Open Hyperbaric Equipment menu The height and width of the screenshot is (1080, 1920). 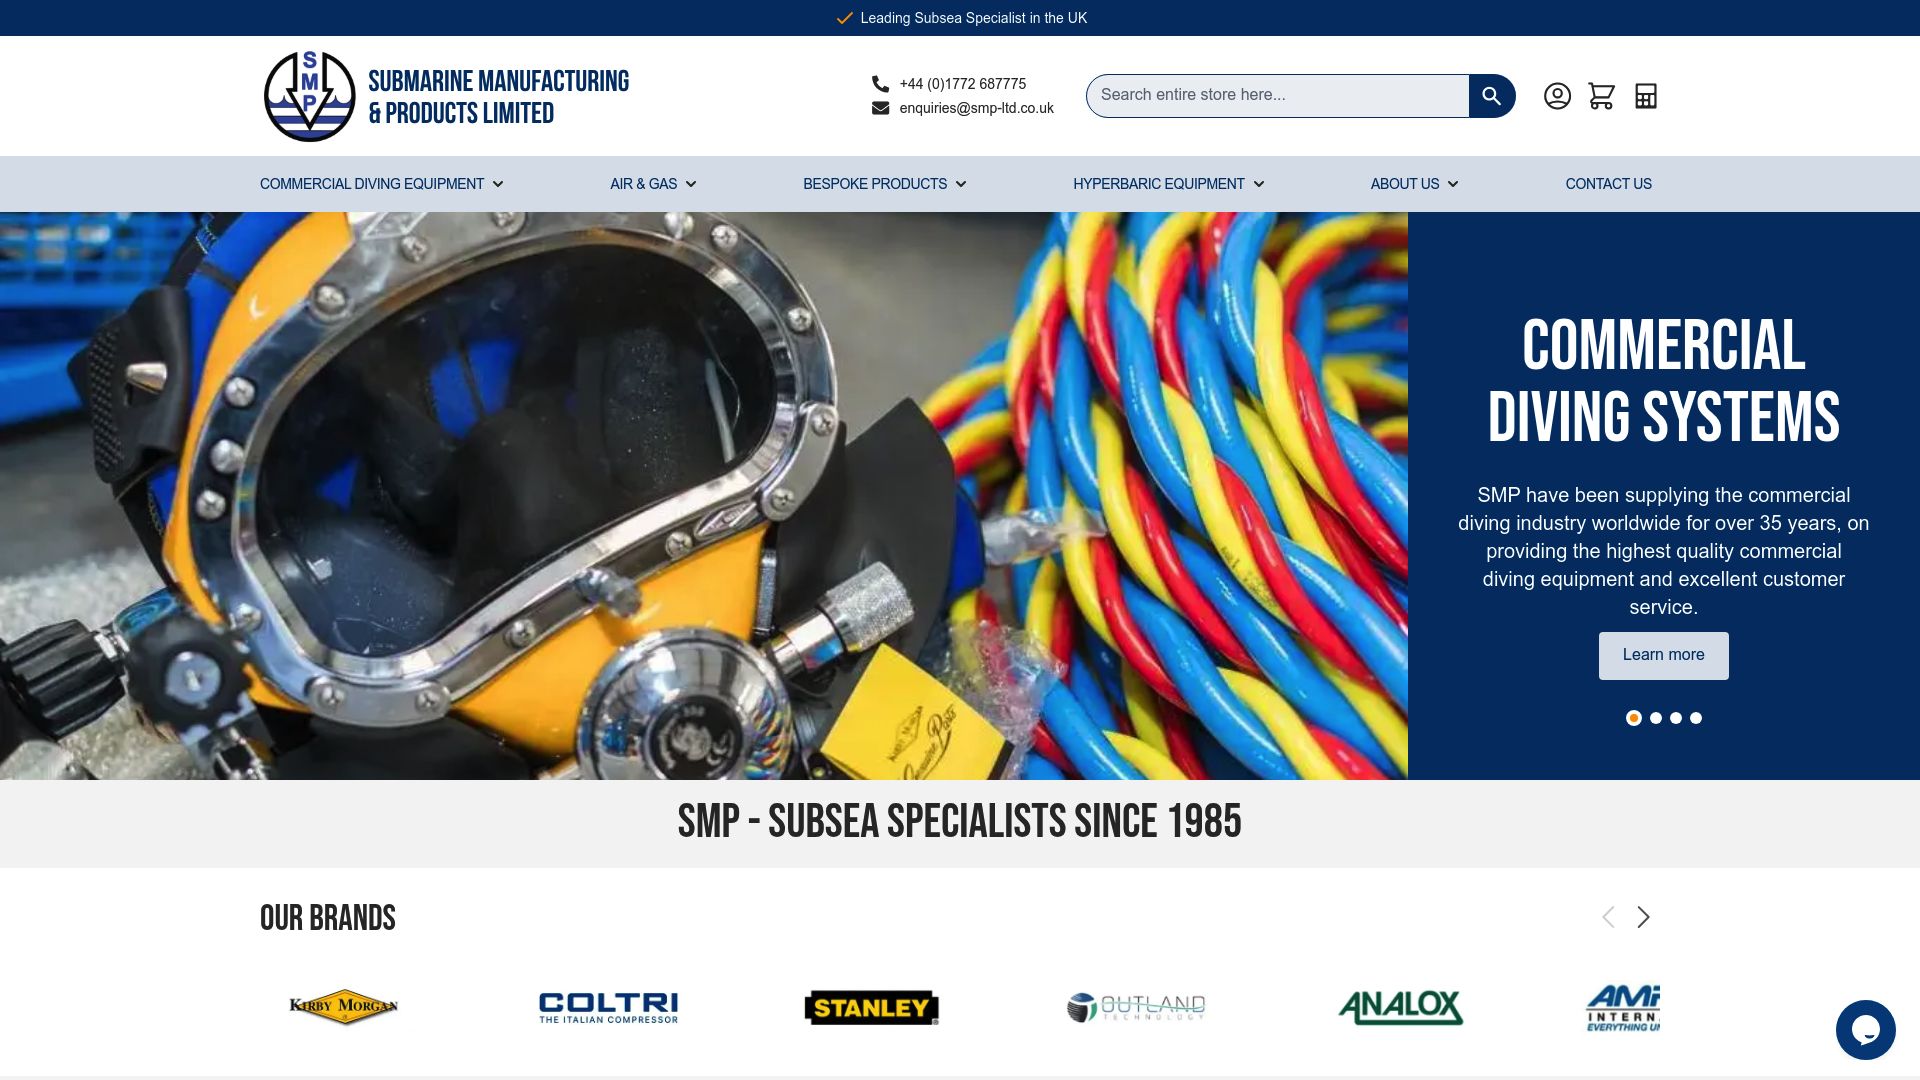[x=1159, y=184]
